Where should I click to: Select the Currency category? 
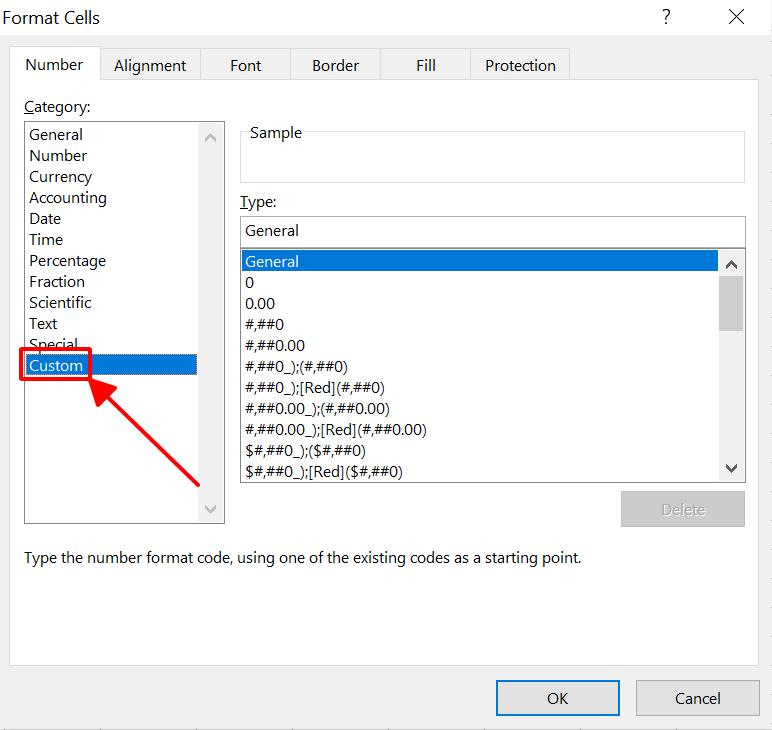click(60, 177)
